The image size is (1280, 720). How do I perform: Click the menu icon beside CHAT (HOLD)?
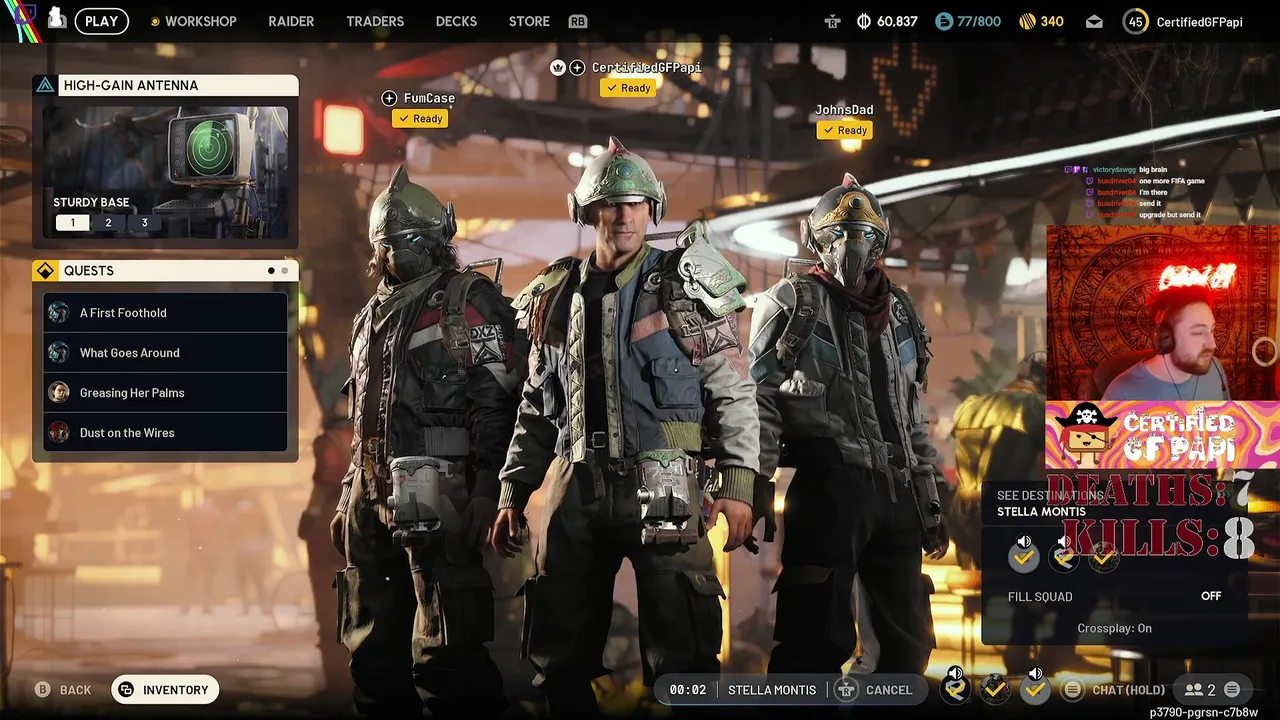1072,690
